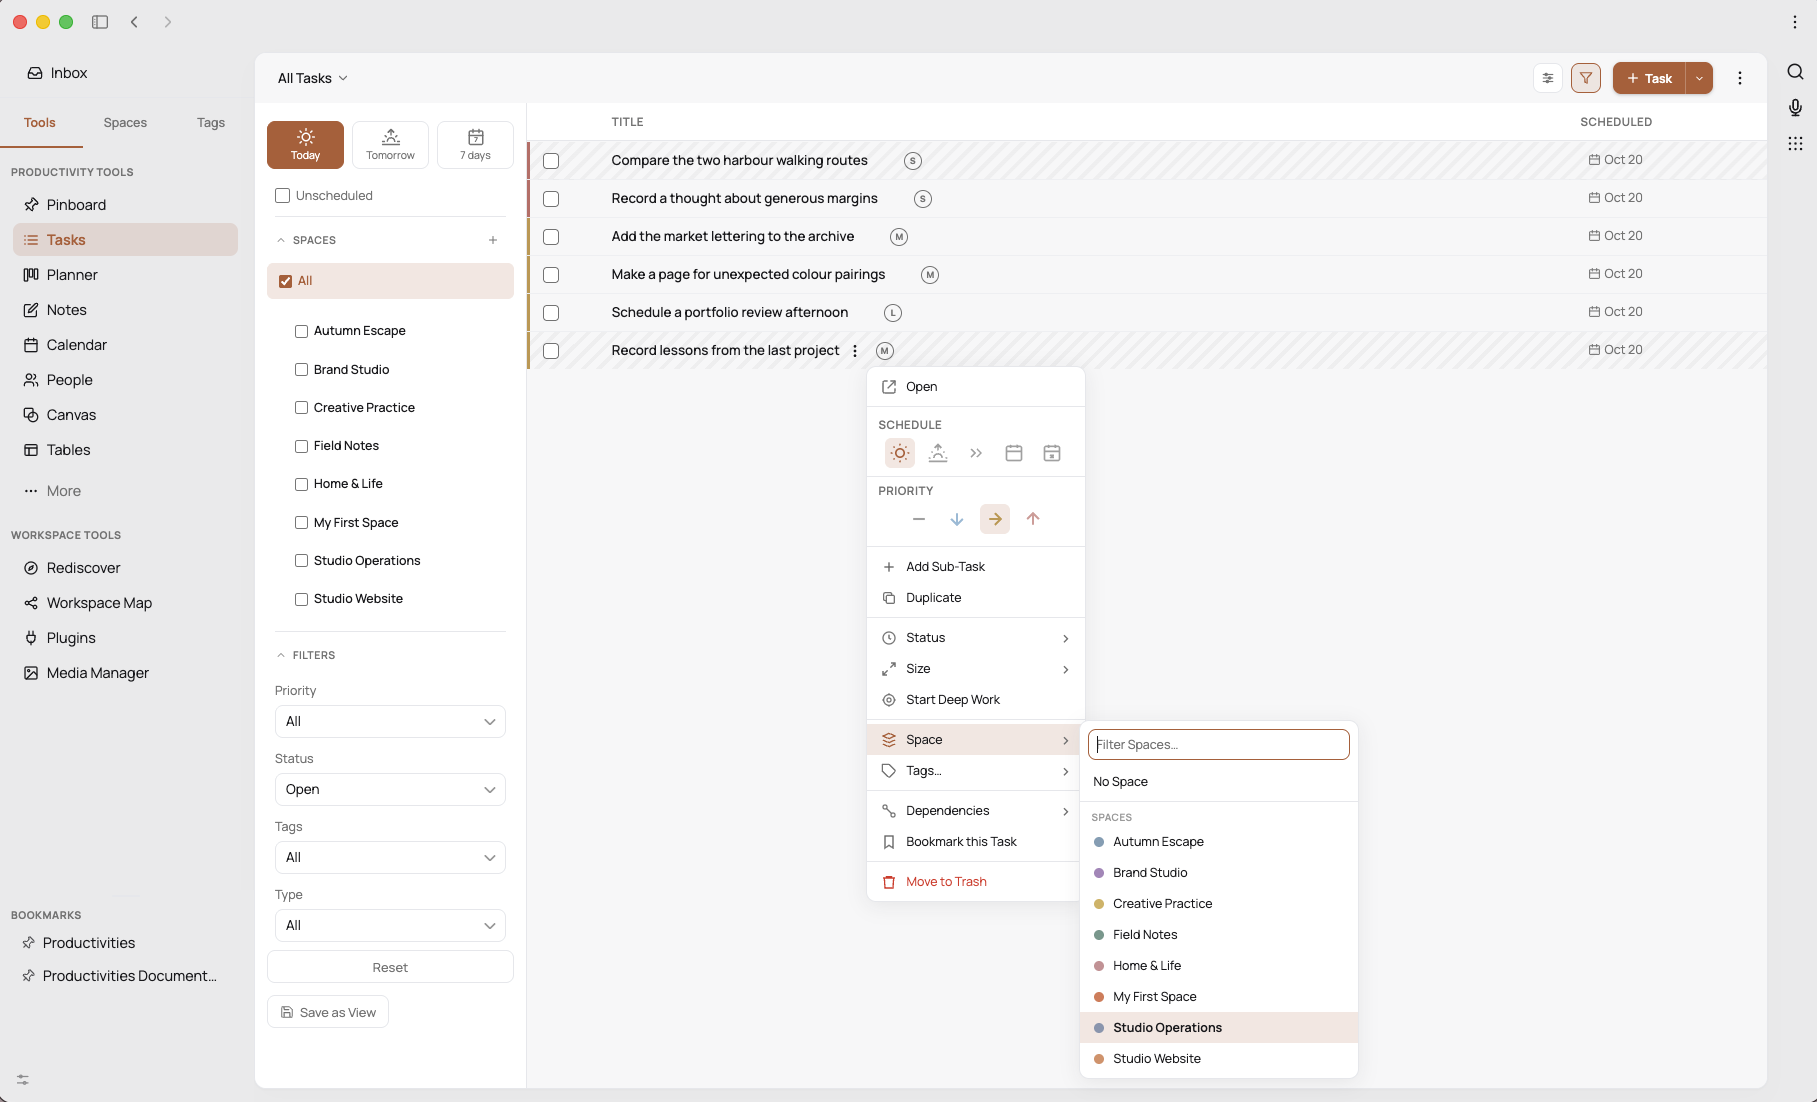Select Move to Trash menu item

coord(975,882)
